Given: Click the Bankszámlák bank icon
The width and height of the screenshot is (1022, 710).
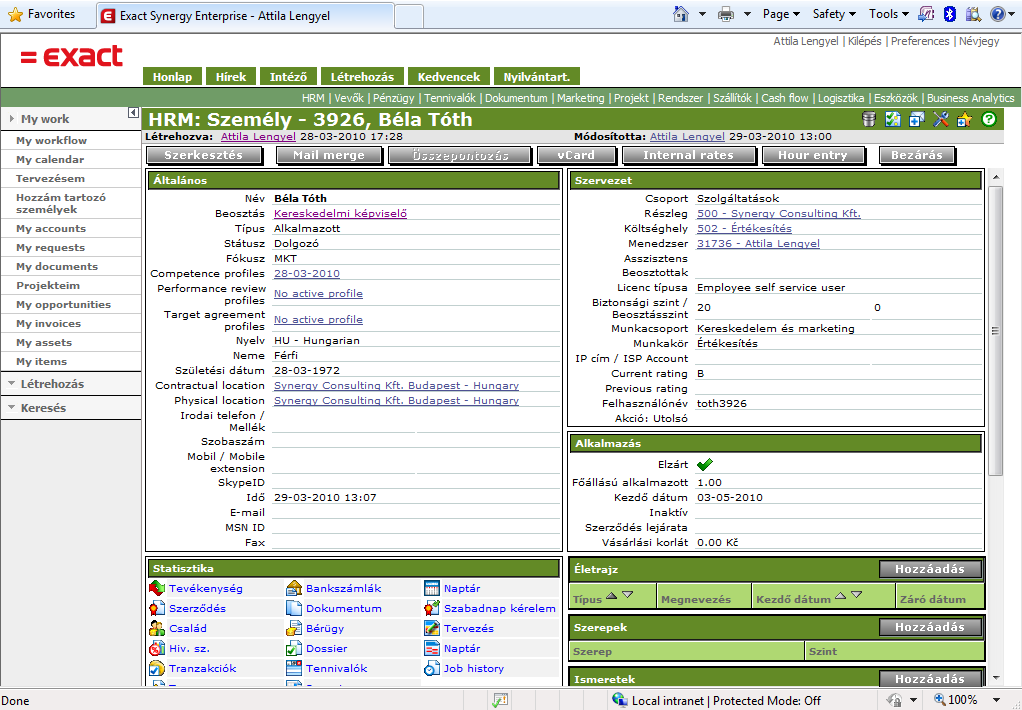Looking at the screenshot, I should click(294, 588).
